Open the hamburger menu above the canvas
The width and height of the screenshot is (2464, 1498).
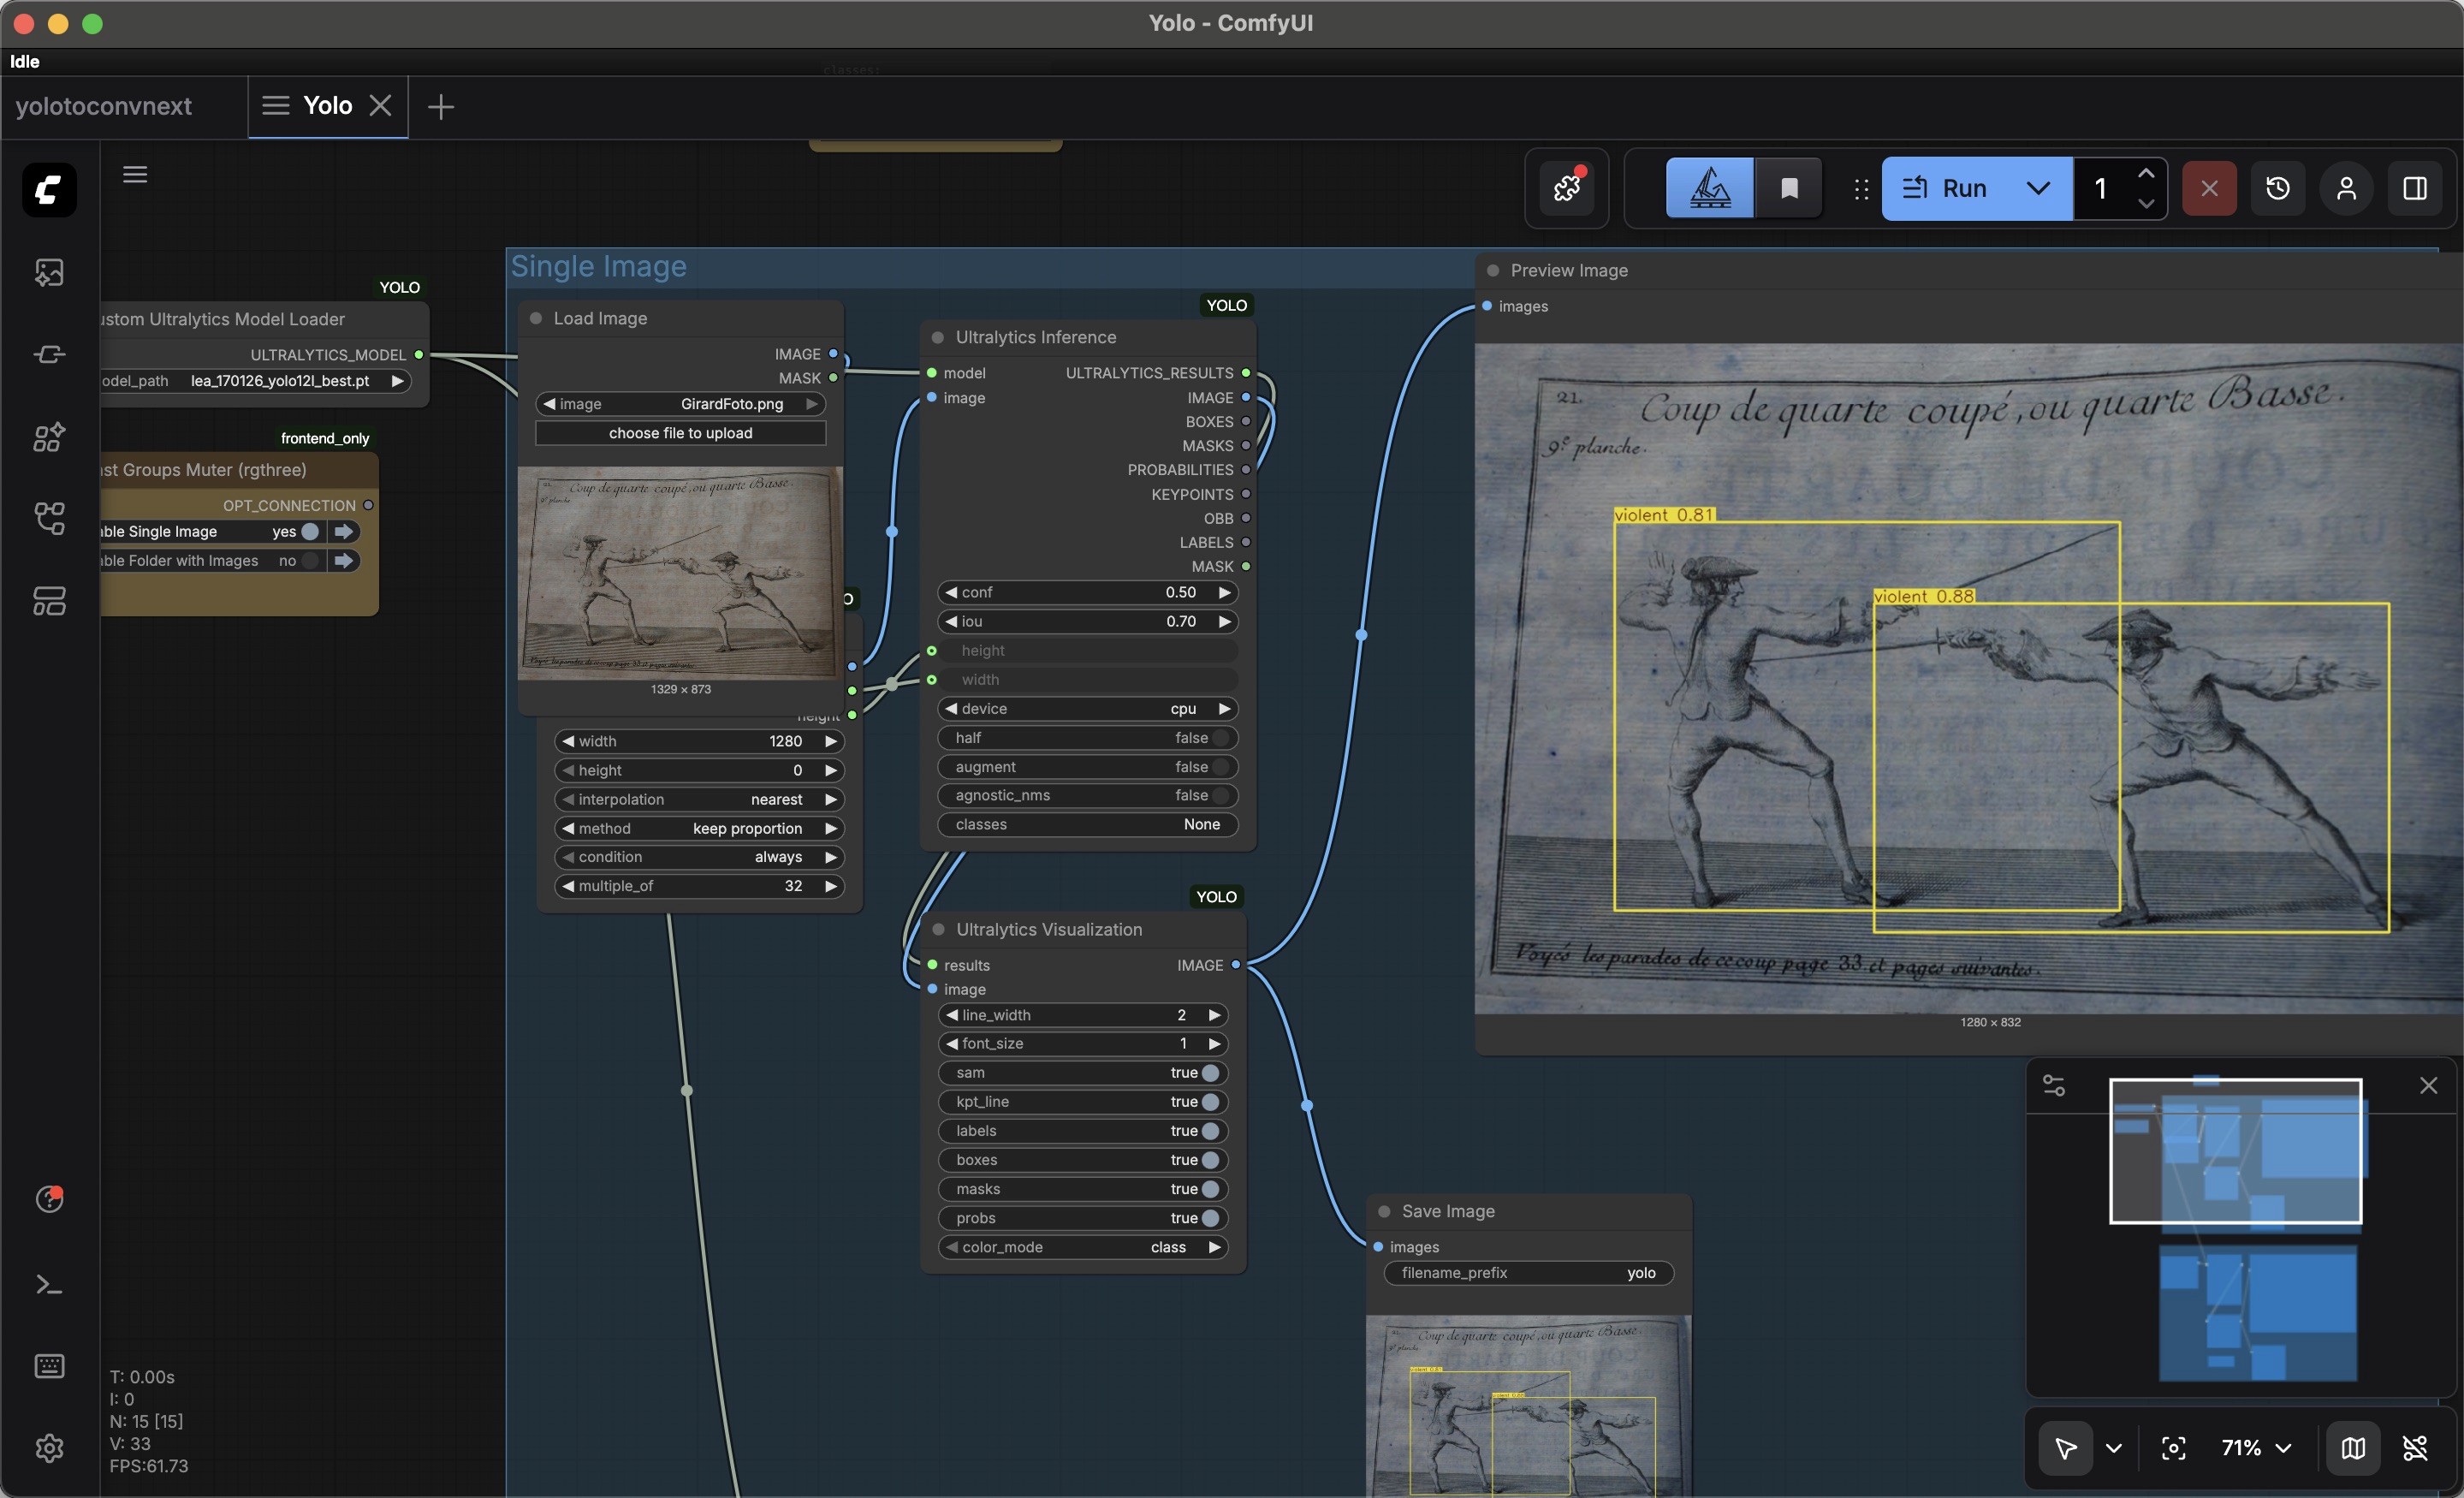(135, 175)
